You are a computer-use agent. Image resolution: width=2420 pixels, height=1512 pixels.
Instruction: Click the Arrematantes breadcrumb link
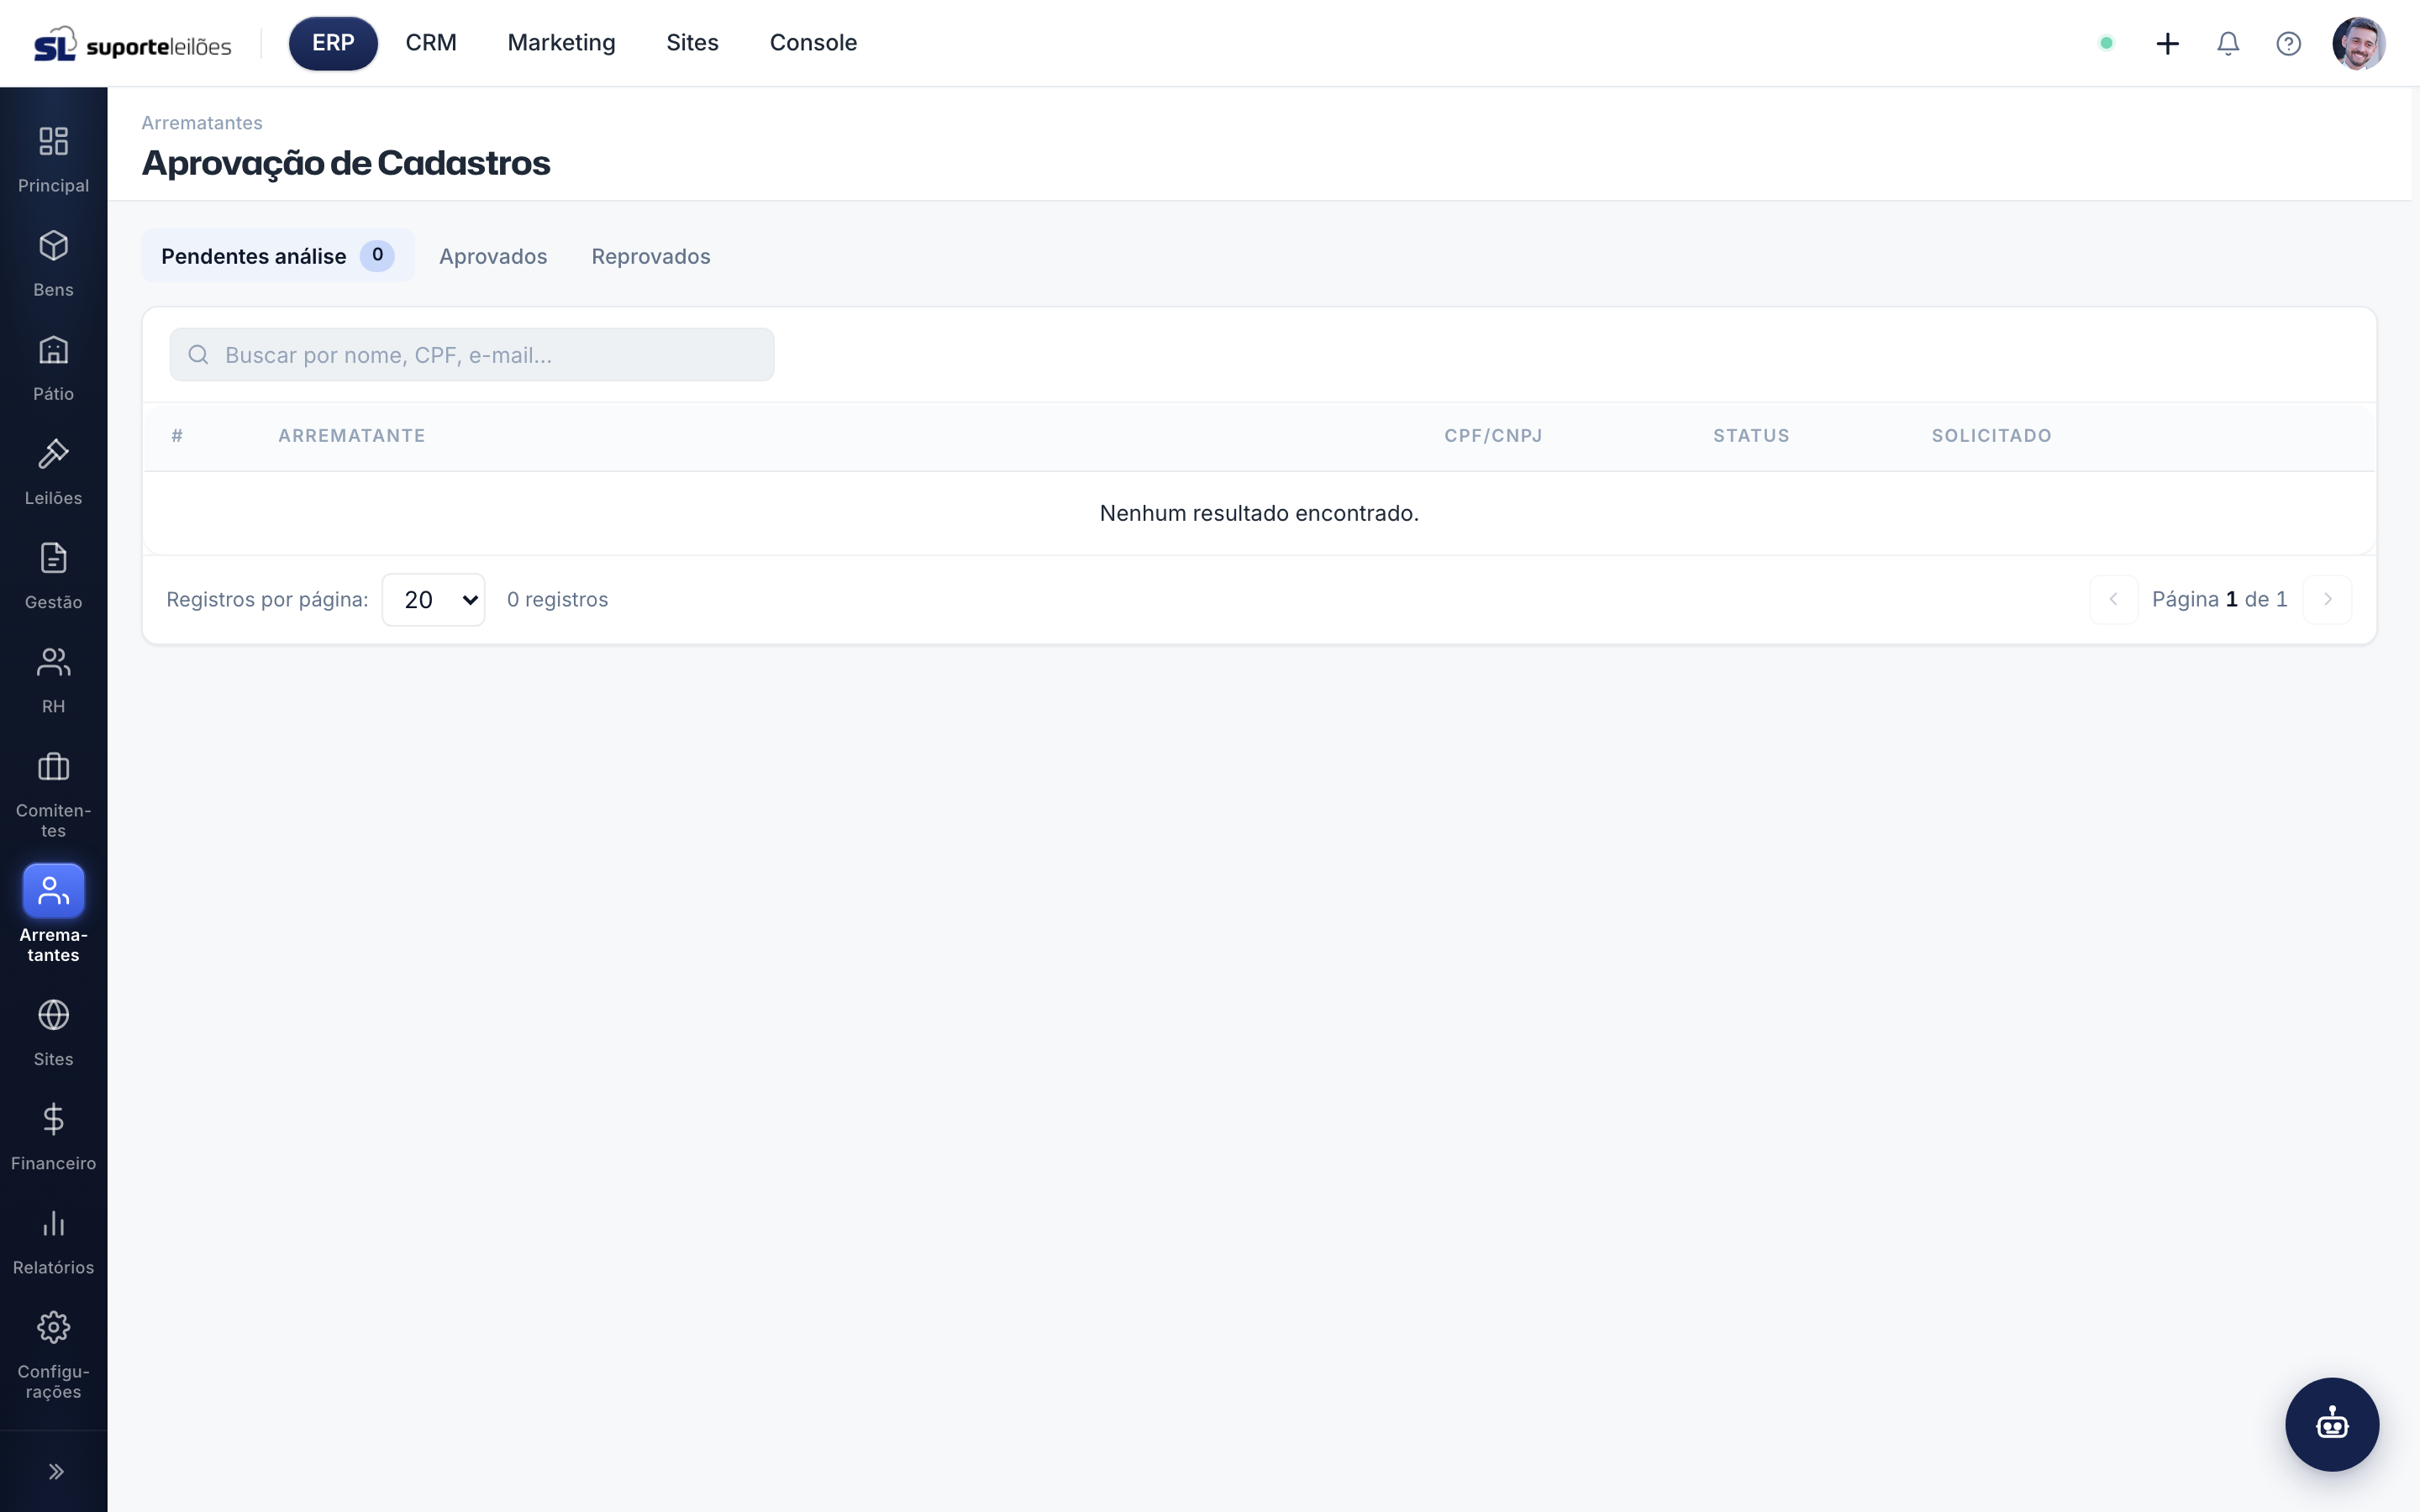point(202,123)
